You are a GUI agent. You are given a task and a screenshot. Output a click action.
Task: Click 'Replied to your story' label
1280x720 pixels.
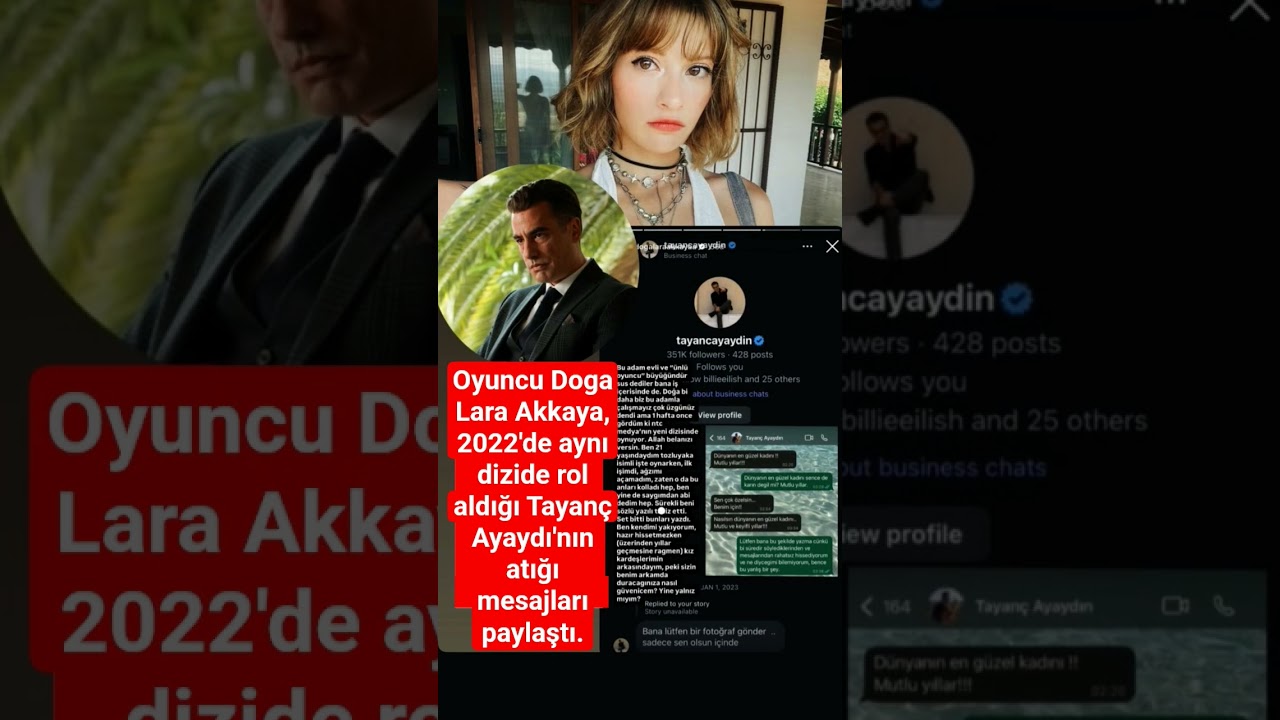676,603
